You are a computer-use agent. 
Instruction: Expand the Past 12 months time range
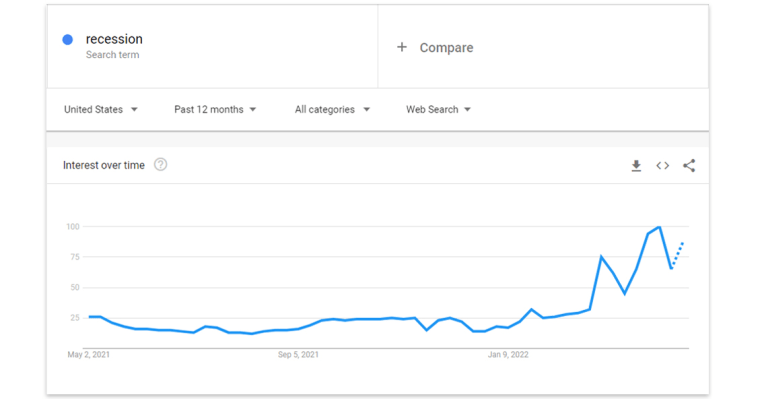tap(215, 110)
